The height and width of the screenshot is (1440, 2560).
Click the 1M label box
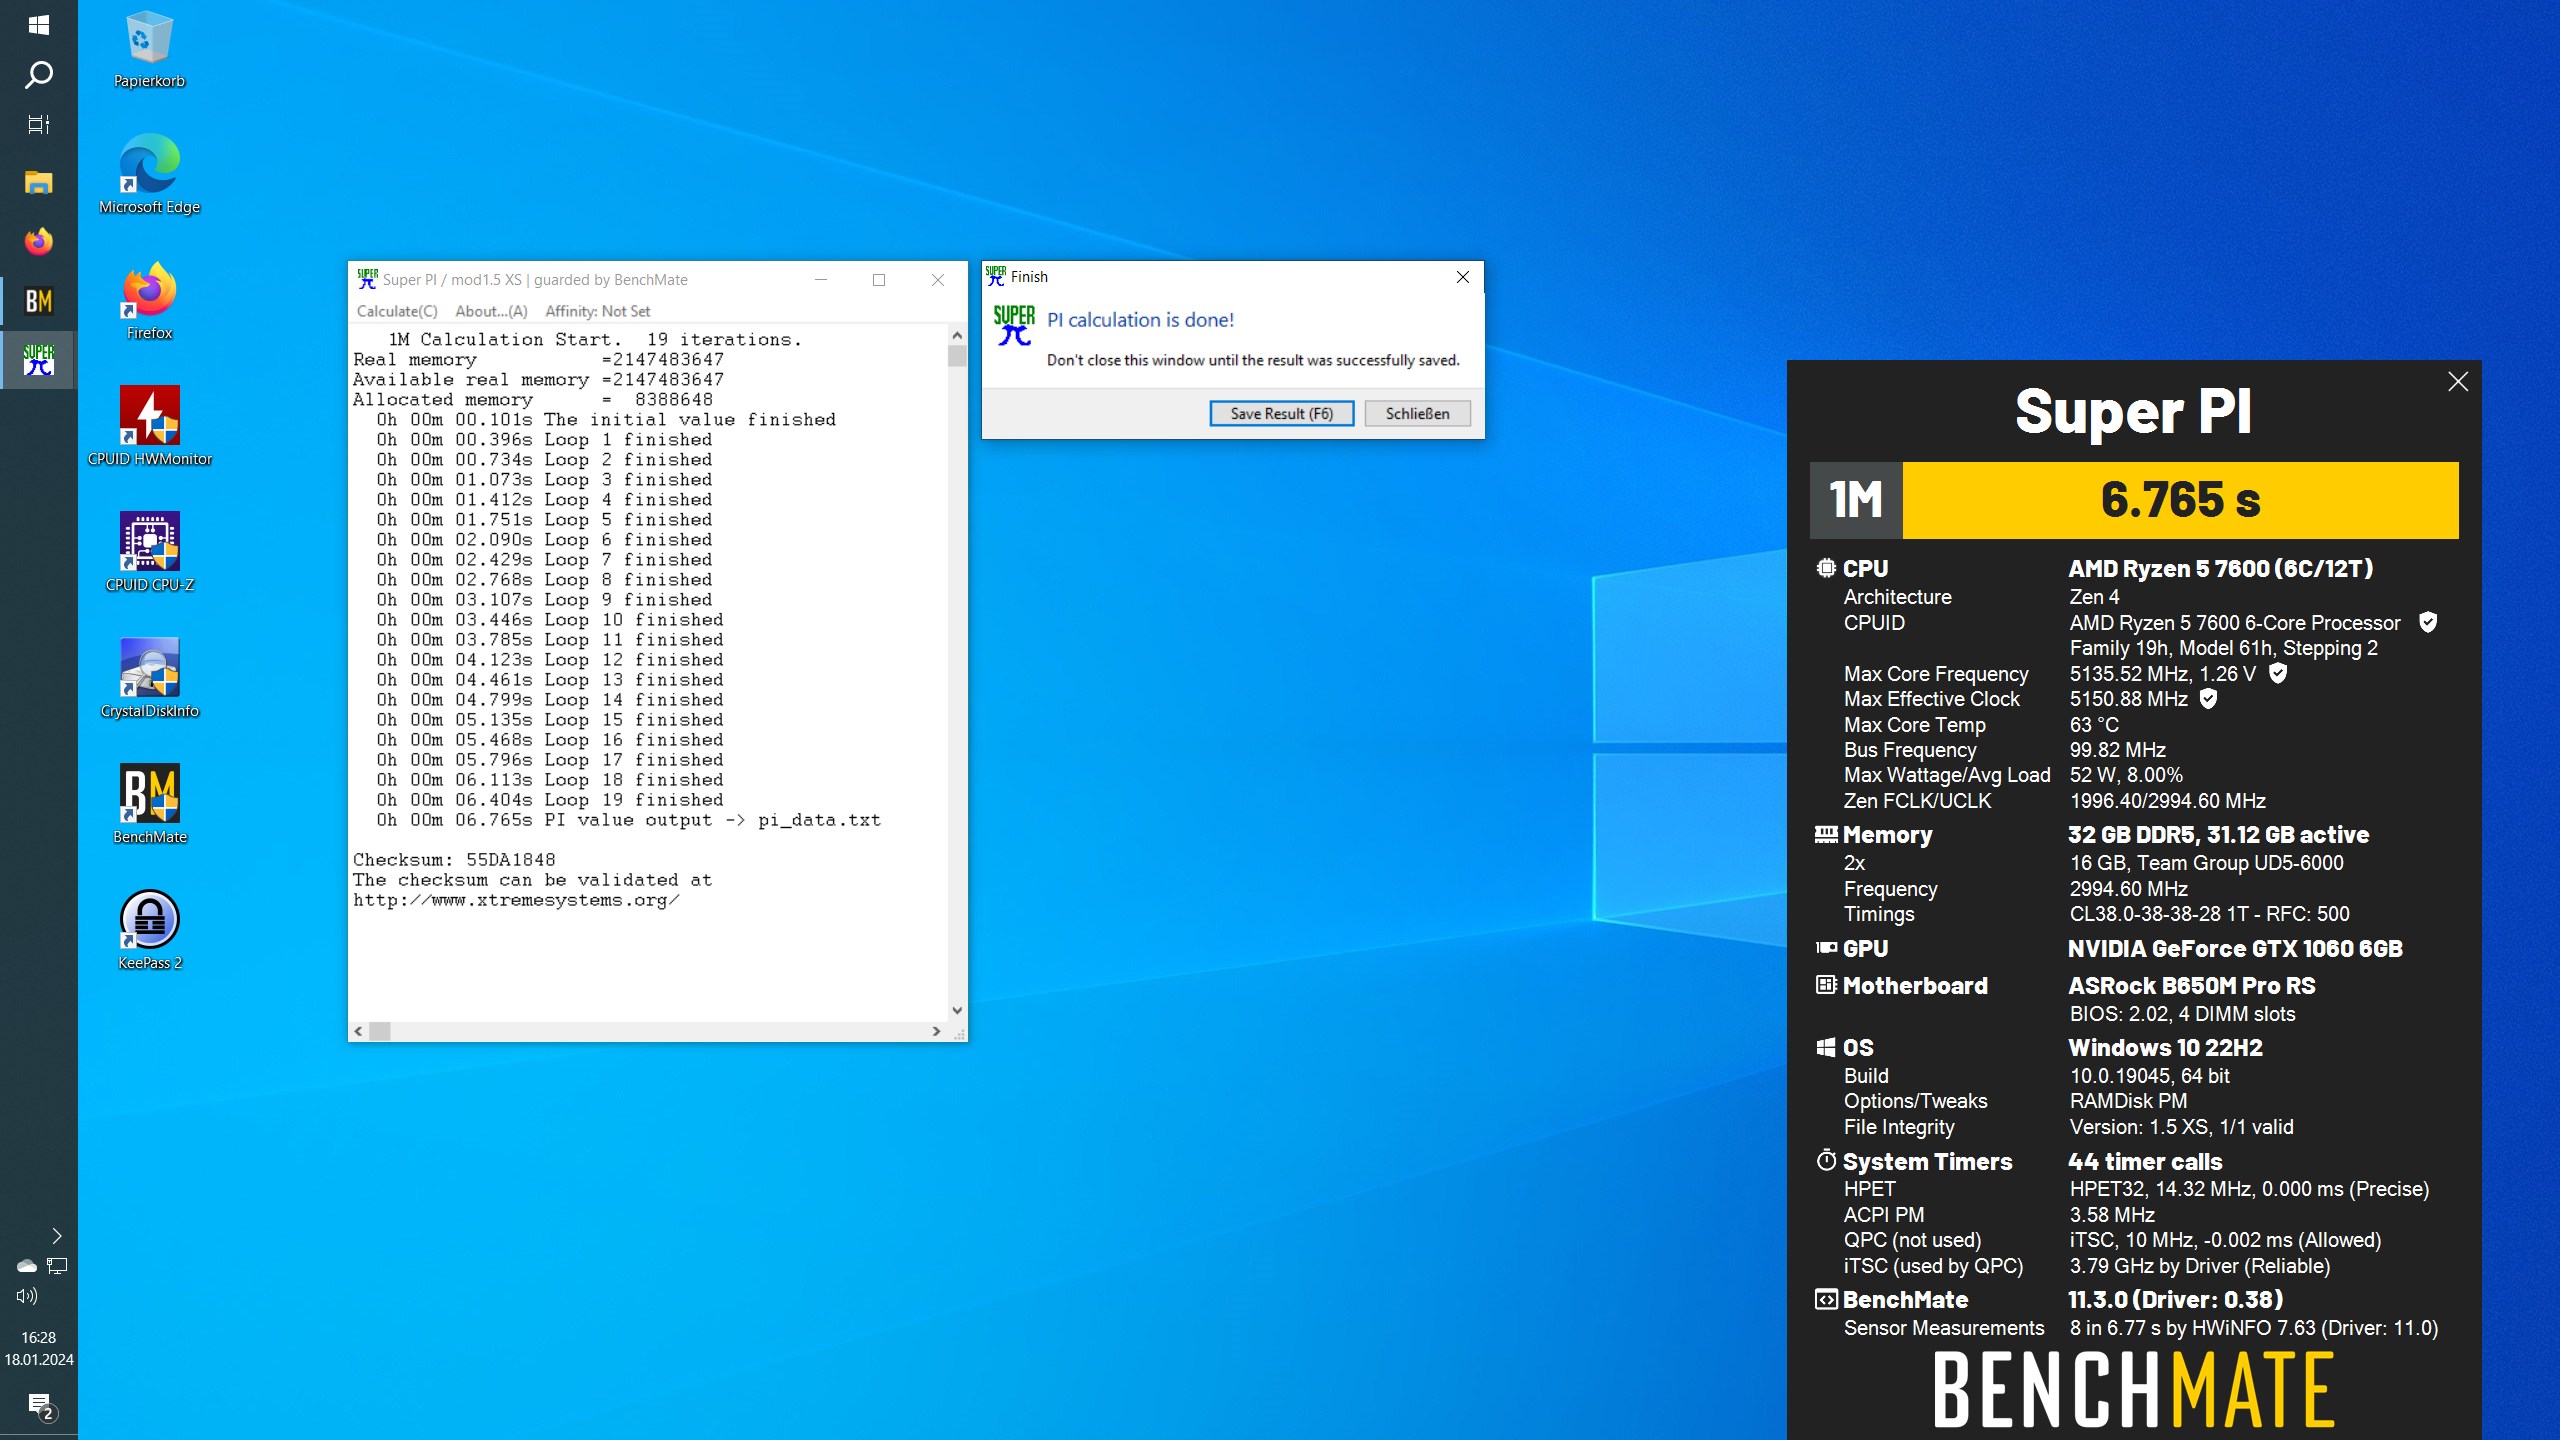[1856, 500]
